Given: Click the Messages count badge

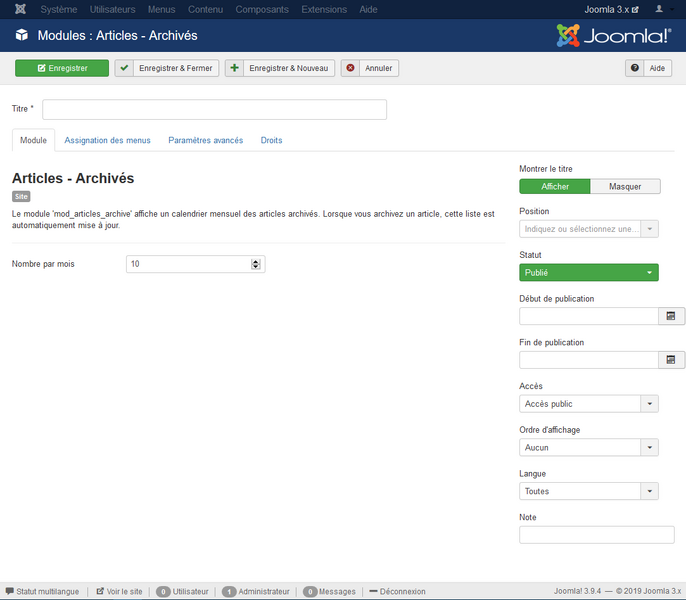Looking at the screenshot, I should (x=310, y=592).
